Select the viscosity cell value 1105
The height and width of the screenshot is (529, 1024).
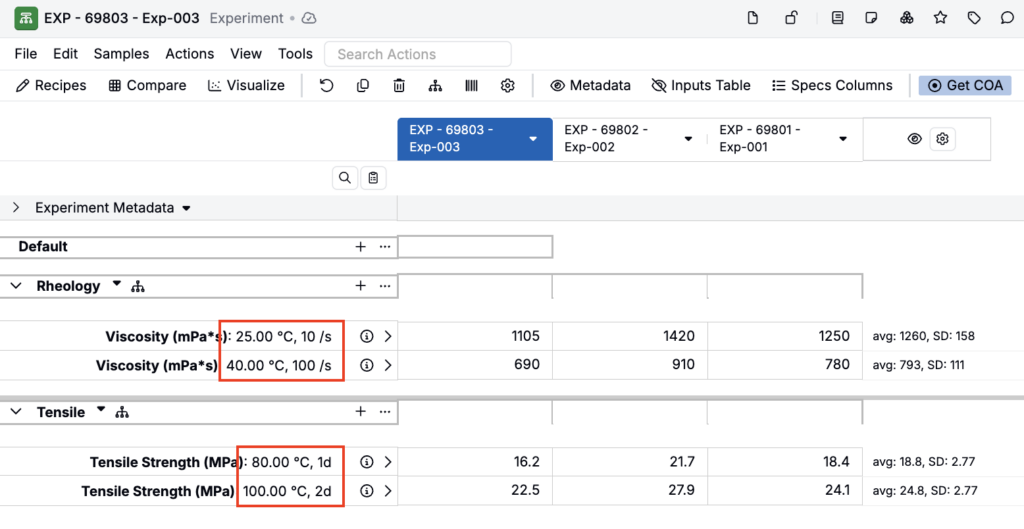(475, 336)
